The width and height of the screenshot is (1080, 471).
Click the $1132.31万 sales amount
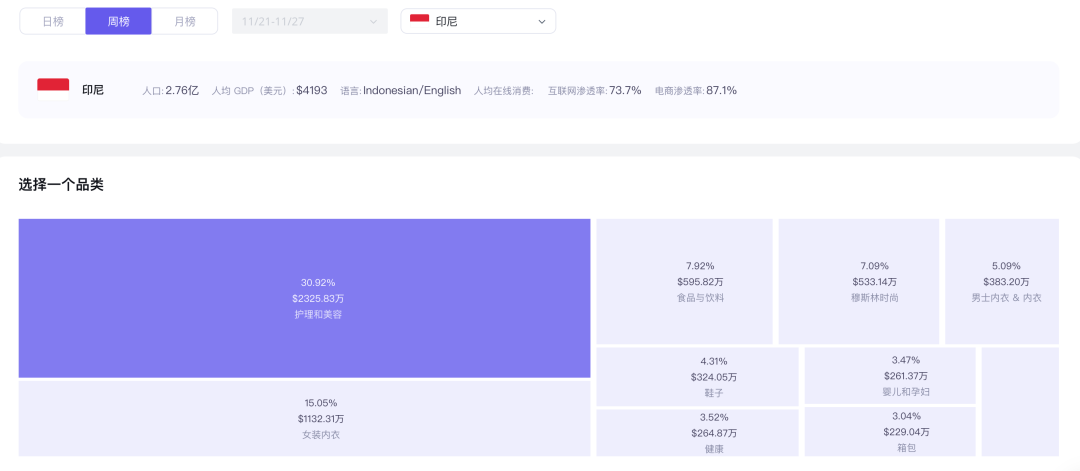(321, 419)
